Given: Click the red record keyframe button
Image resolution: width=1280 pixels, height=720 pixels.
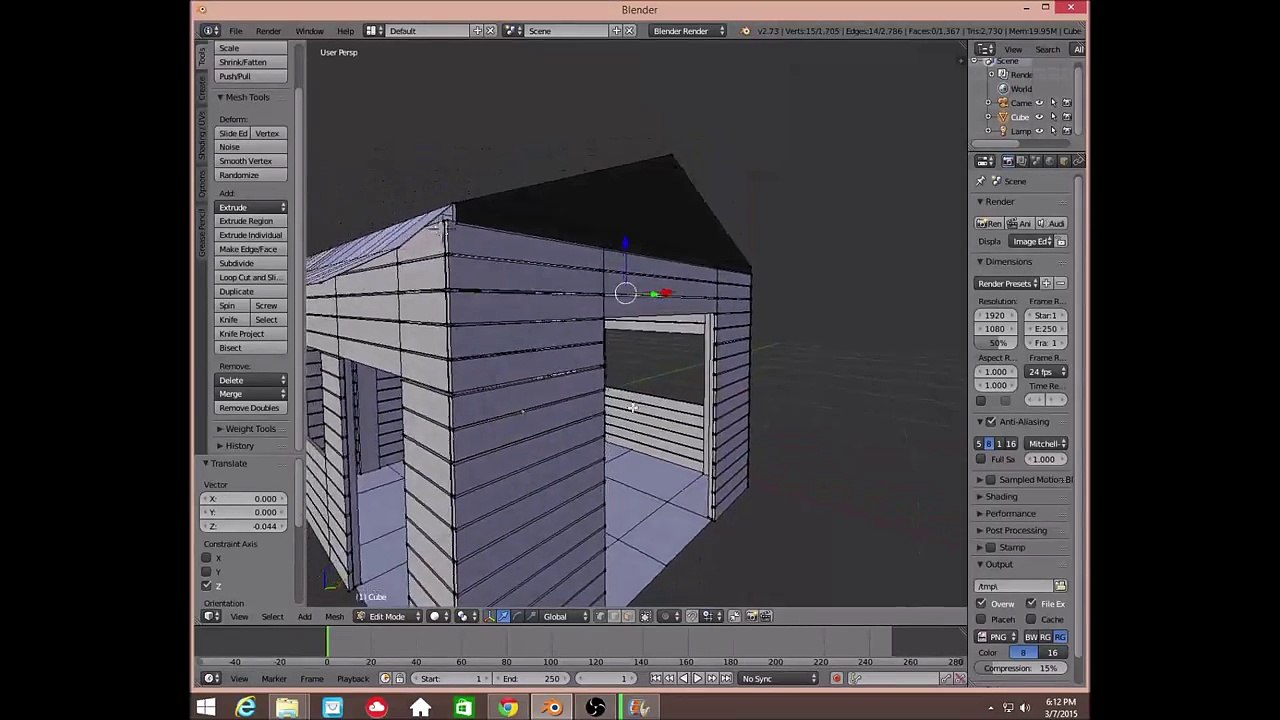Looking at the screenshot, I should pos(837,679).
